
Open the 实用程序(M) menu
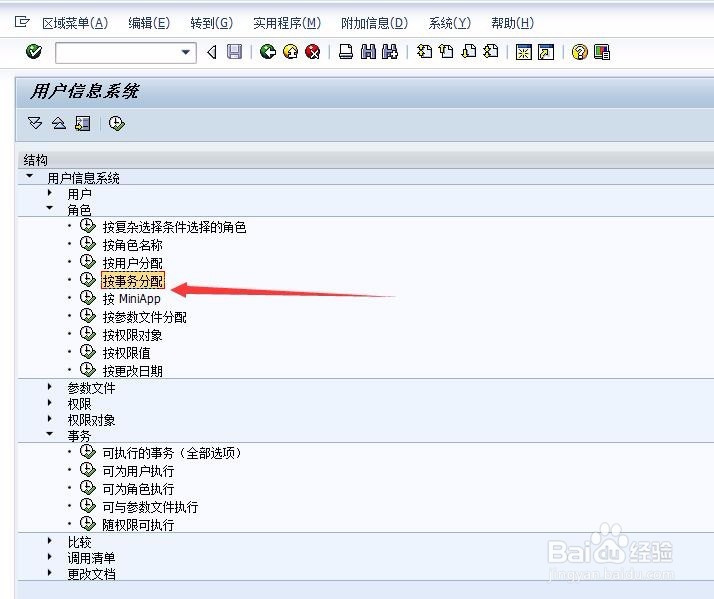pyautogui.click(x=287, y=23)
